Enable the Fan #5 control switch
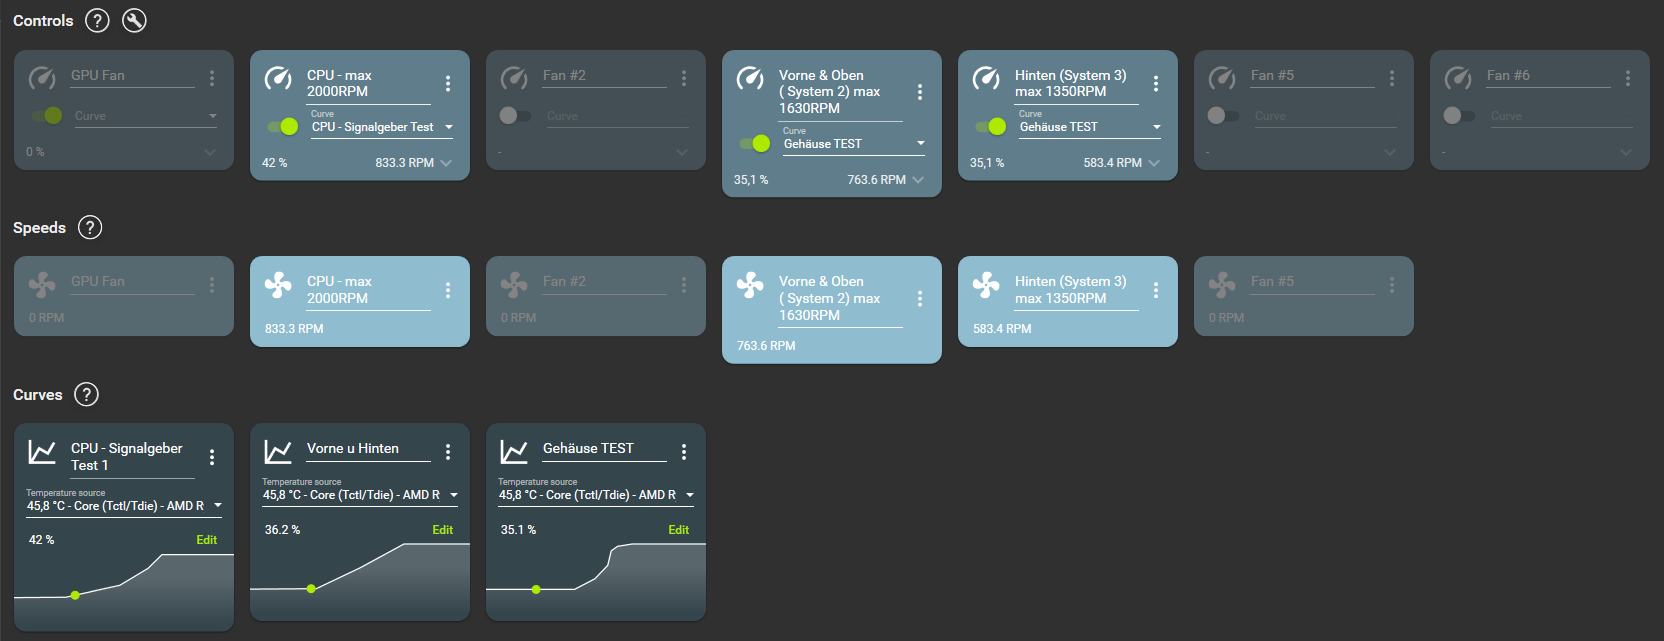 point(1223,116)
